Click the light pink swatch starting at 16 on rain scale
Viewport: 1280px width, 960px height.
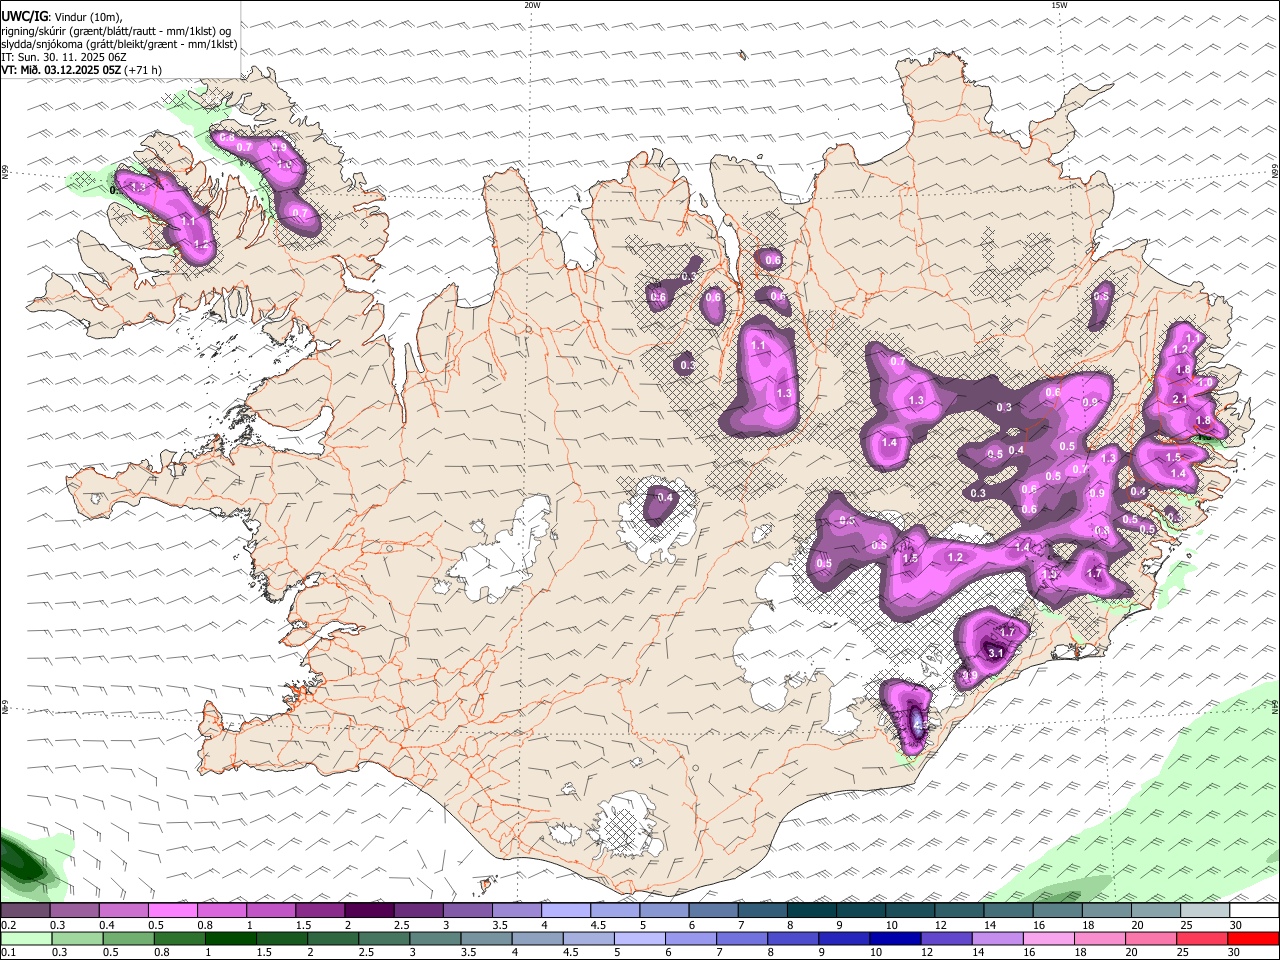pos(1049,938)
